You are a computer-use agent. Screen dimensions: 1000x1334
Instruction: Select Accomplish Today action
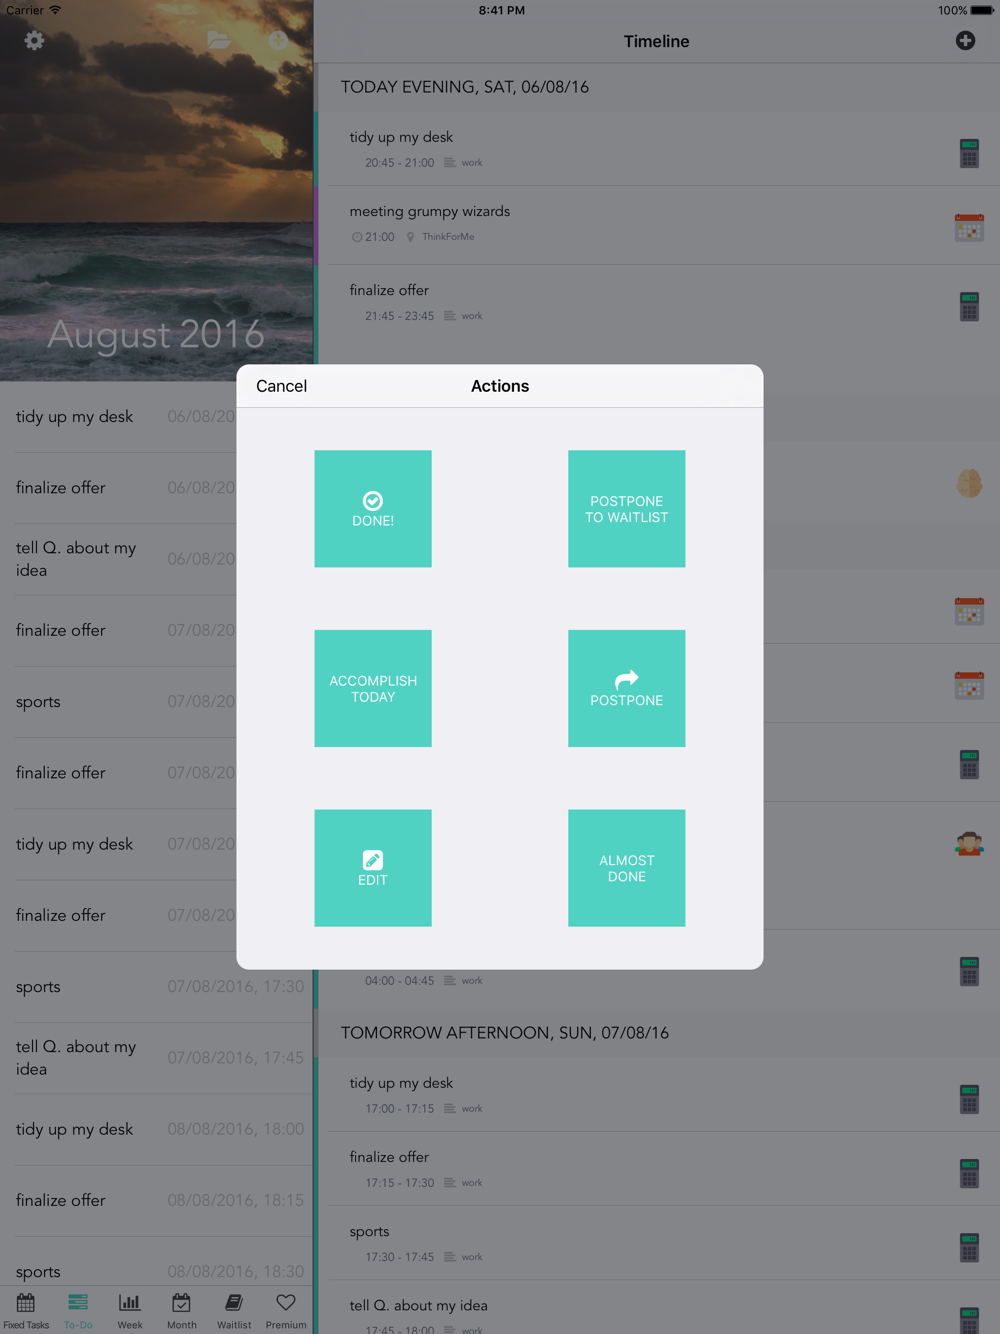point(373,688)
